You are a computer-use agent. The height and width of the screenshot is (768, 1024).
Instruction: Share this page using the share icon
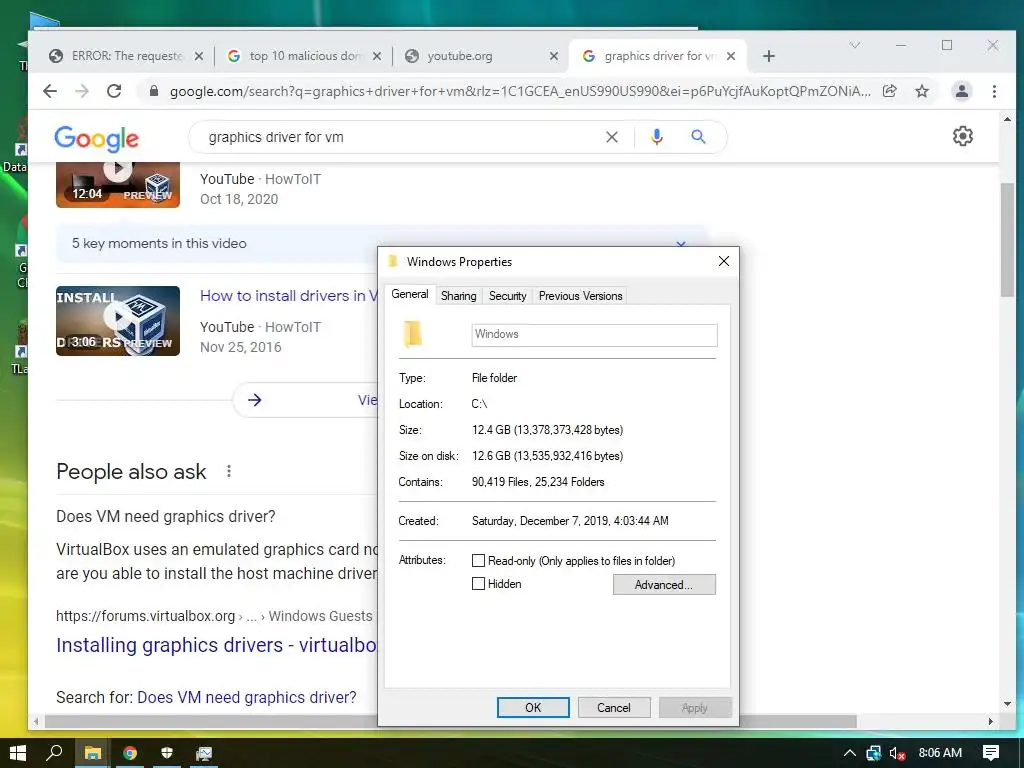[x=889, y=91]
